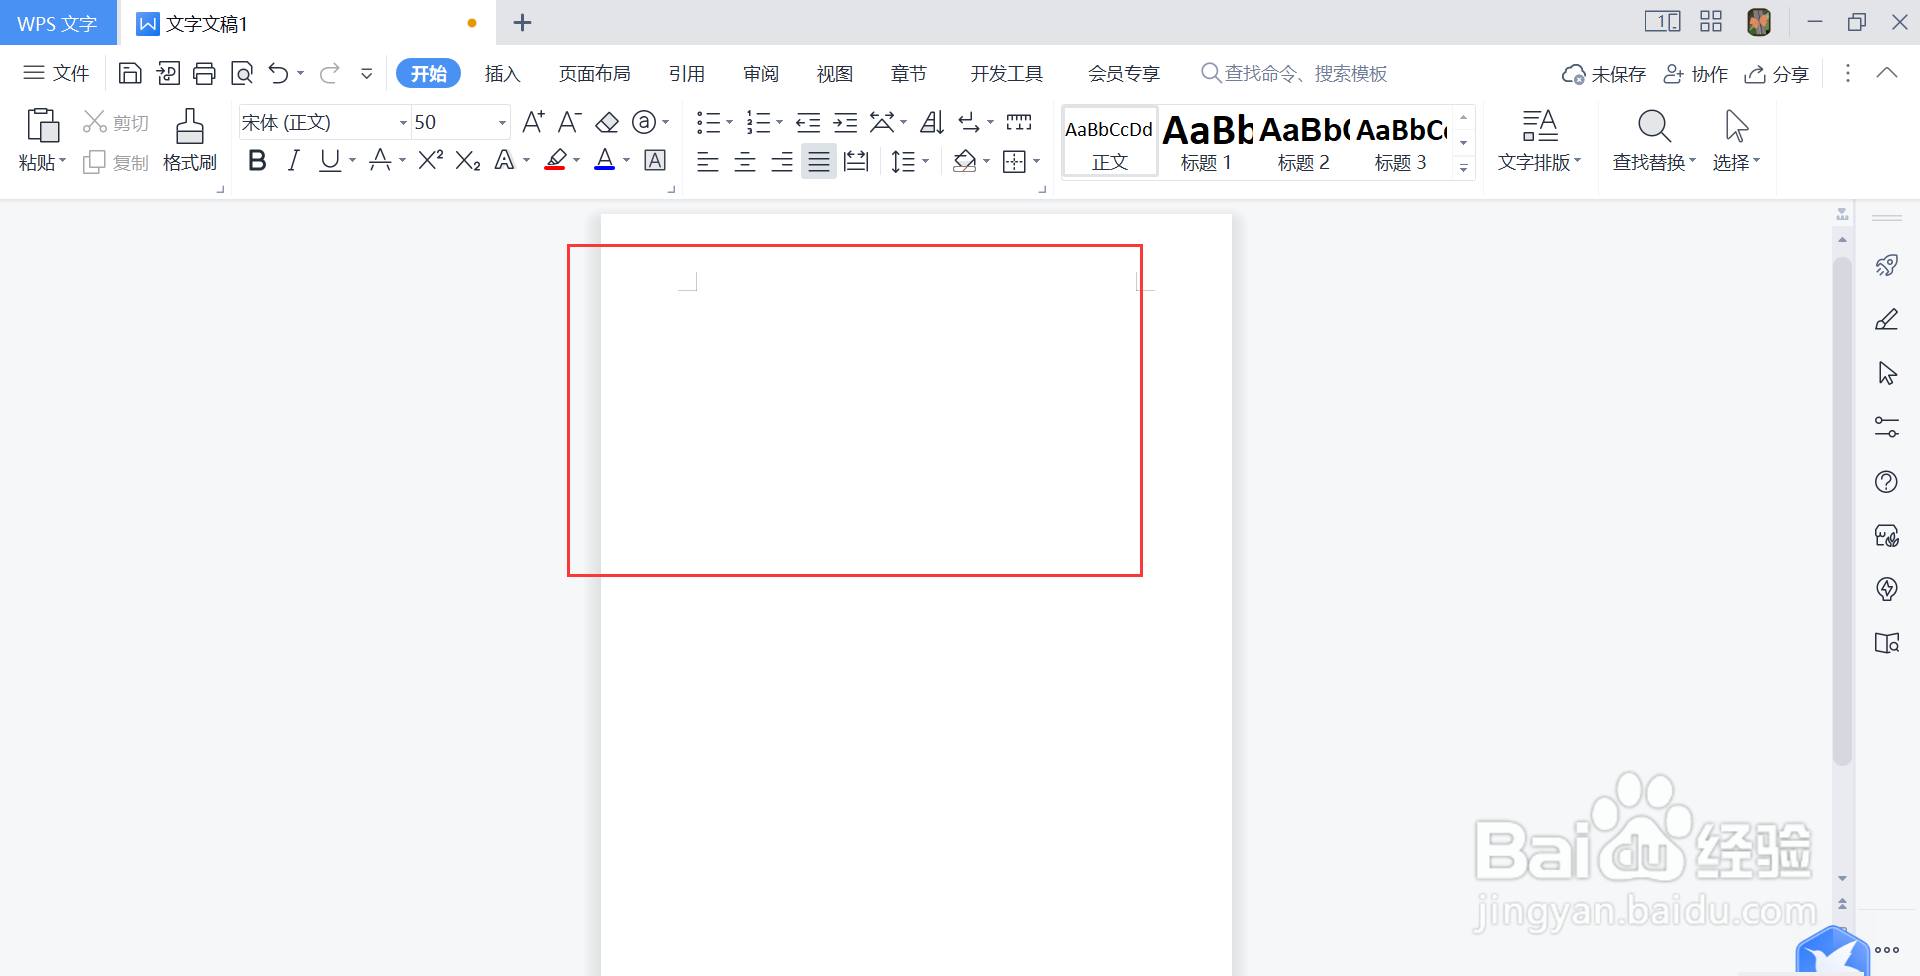The height and width of the screenshot is (976, 1920).
Task: Center align text
Action: point(745,161)
